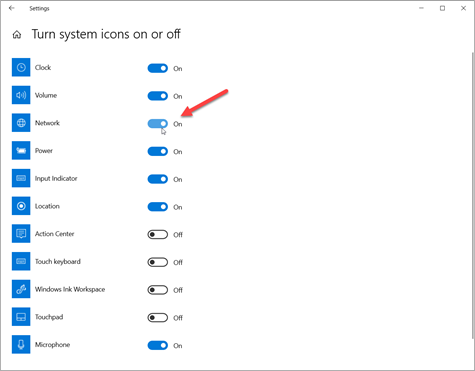
Task: Click the Power label text
Action: pyautogui.click(x=44, y=150)
